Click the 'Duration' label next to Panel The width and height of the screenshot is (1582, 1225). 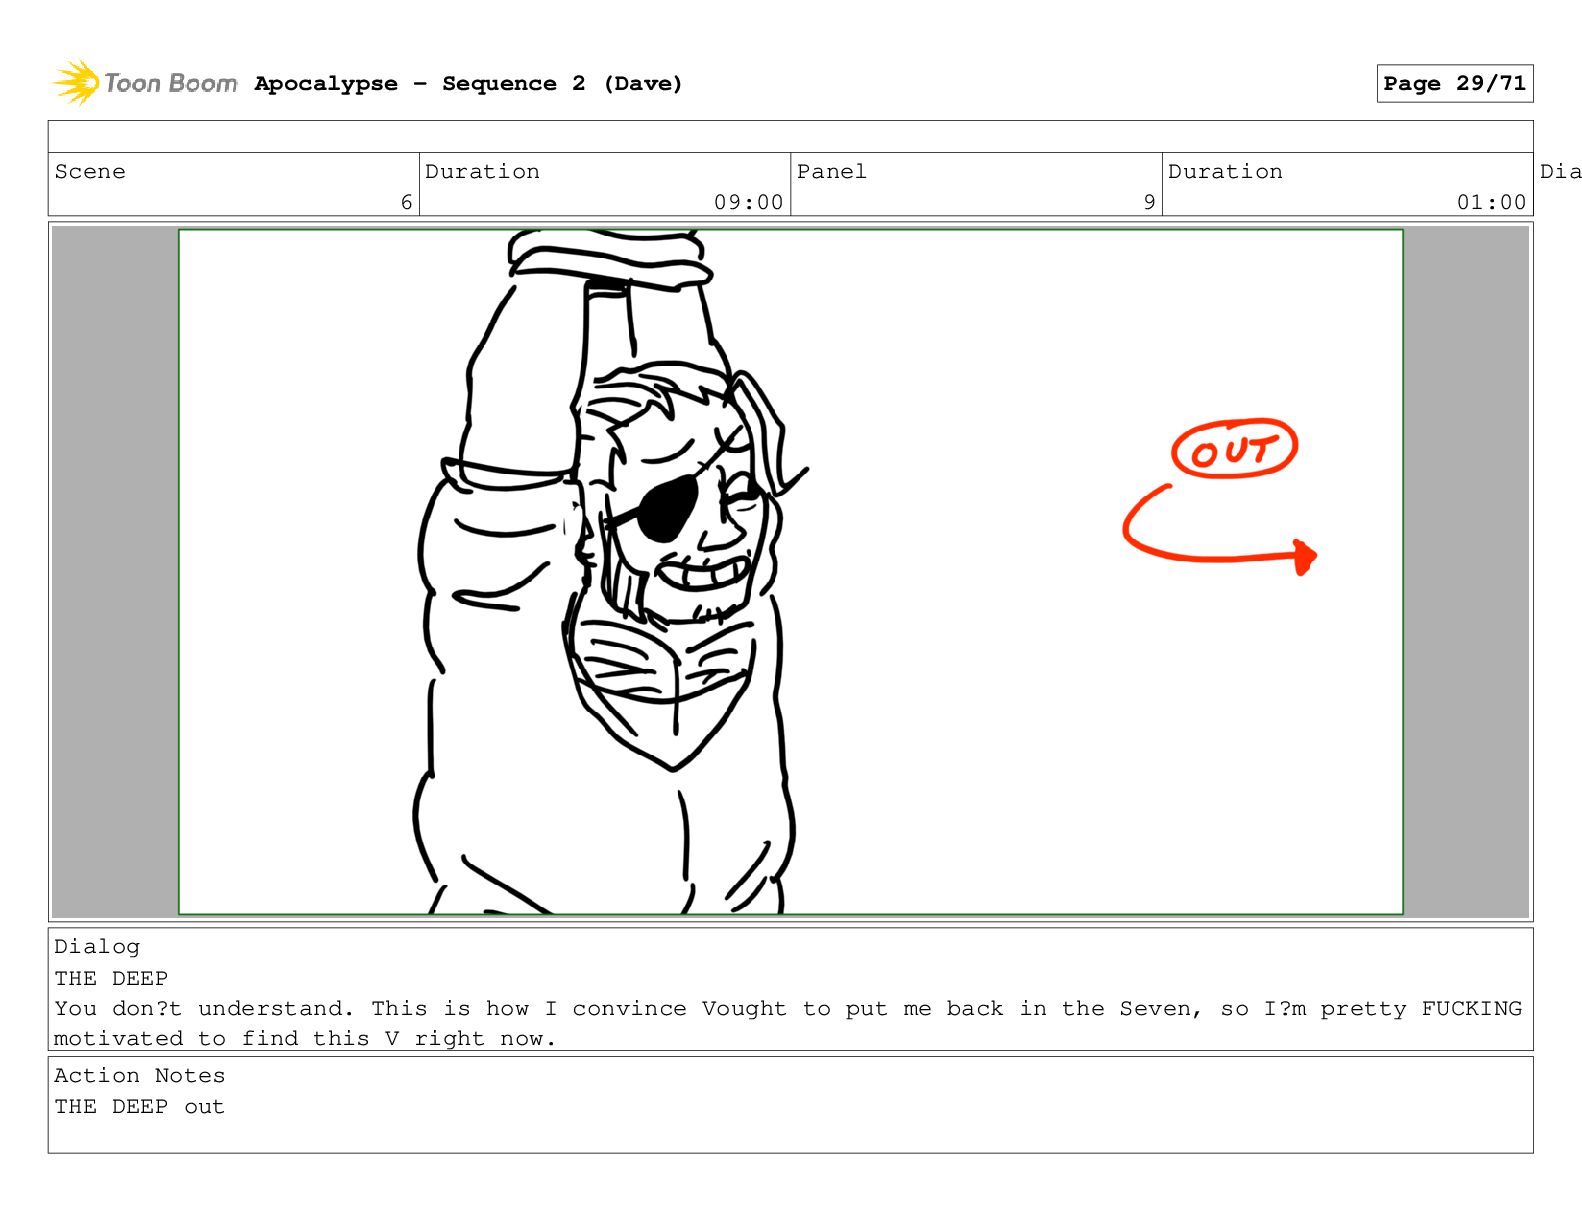(1225, 171)
